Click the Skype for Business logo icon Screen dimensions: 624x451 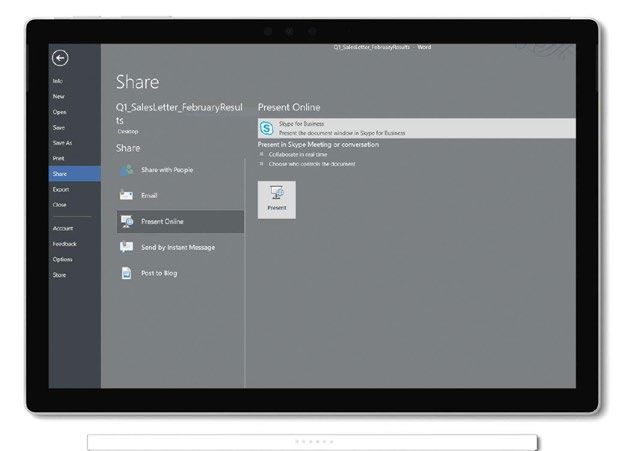pos(267,128)
